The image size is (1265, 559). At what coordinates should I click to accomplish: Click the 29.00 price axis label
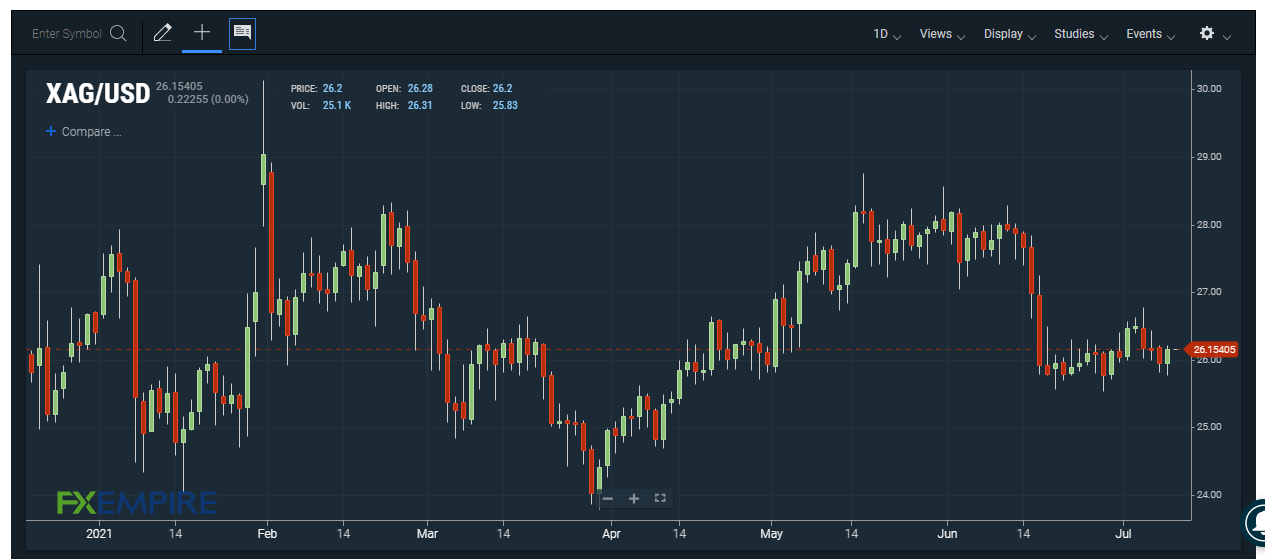1208,157
